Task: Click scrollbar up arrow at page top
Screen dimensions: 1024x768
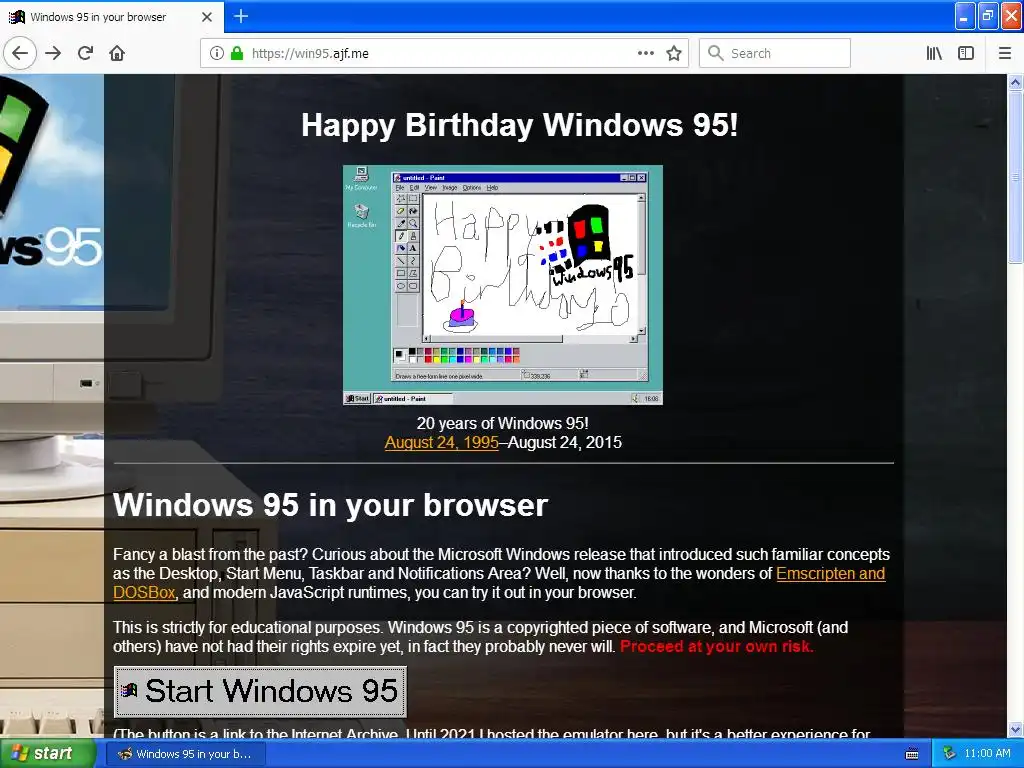Action: point(1015,82)
